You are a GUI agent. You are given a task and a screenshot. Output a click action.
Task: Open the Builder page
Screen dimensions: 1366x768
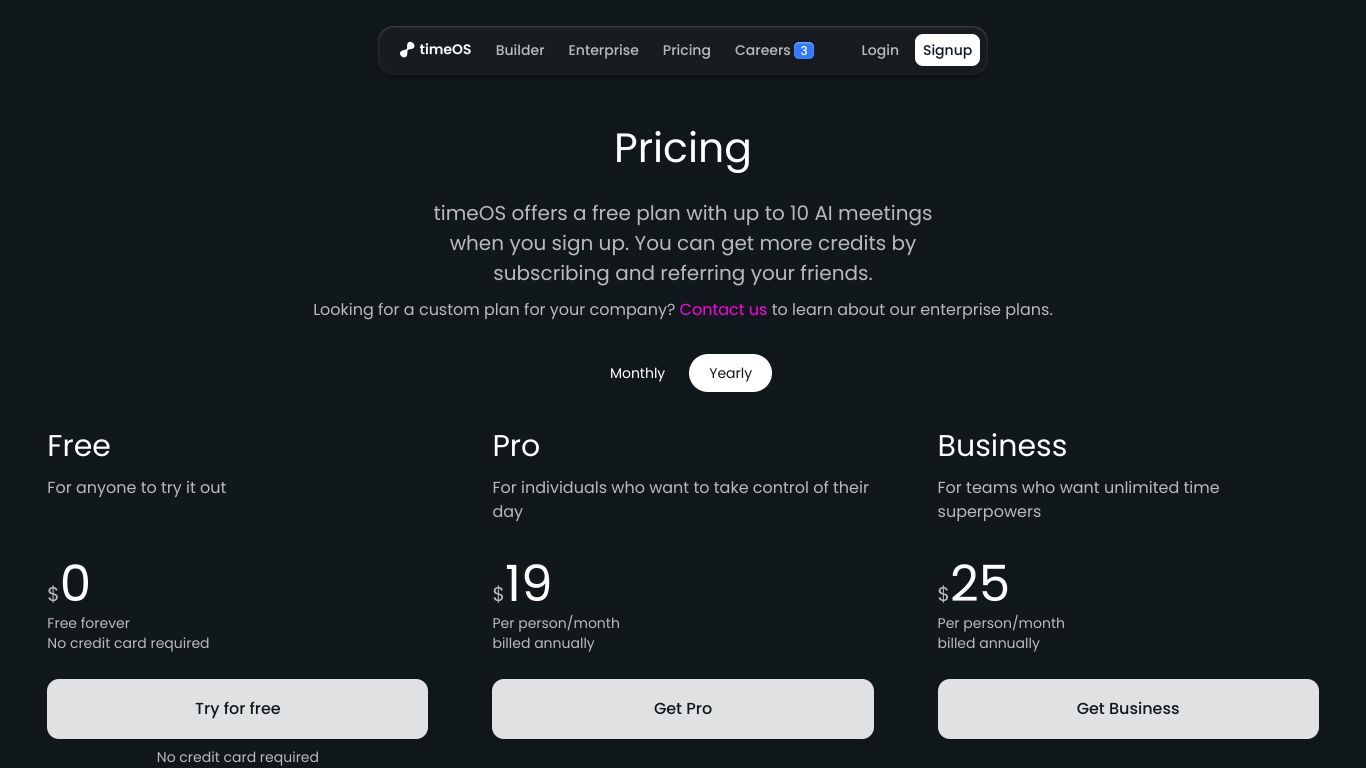(520, 50)
